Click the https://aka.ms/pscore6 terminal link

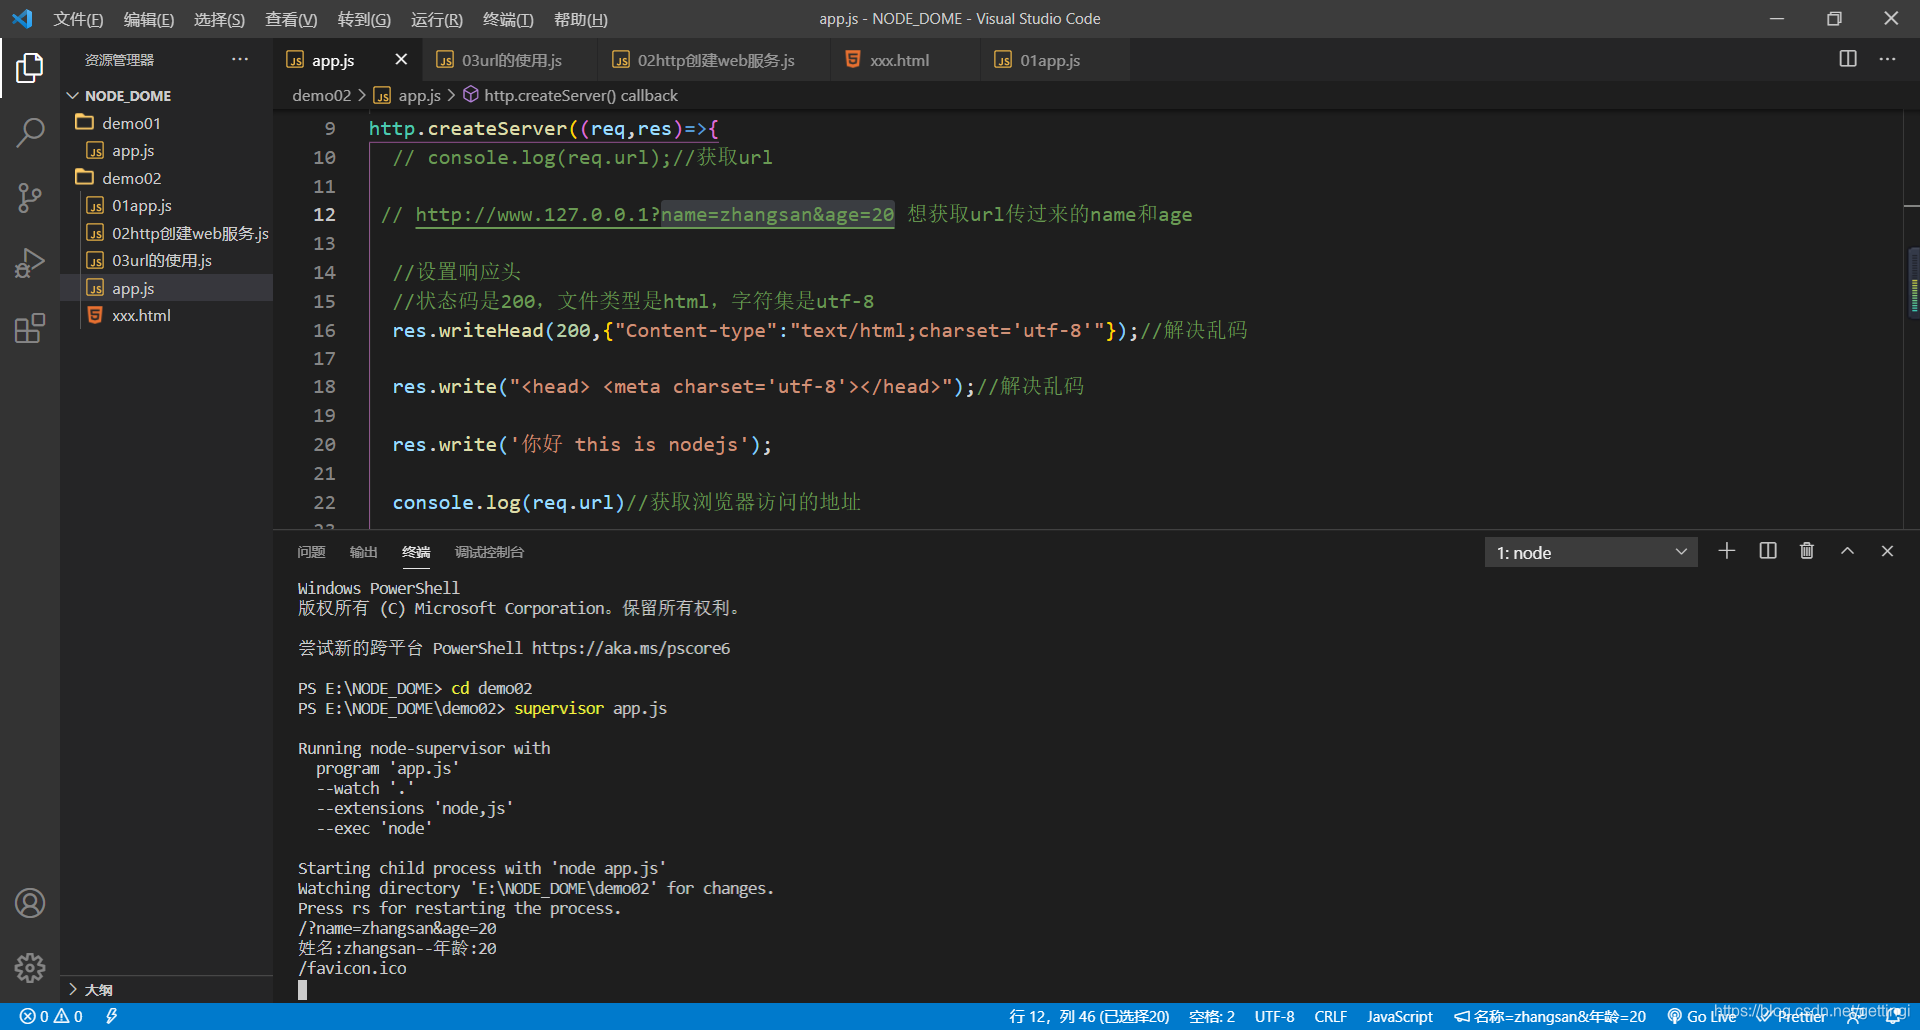click(x=630, y=648)
